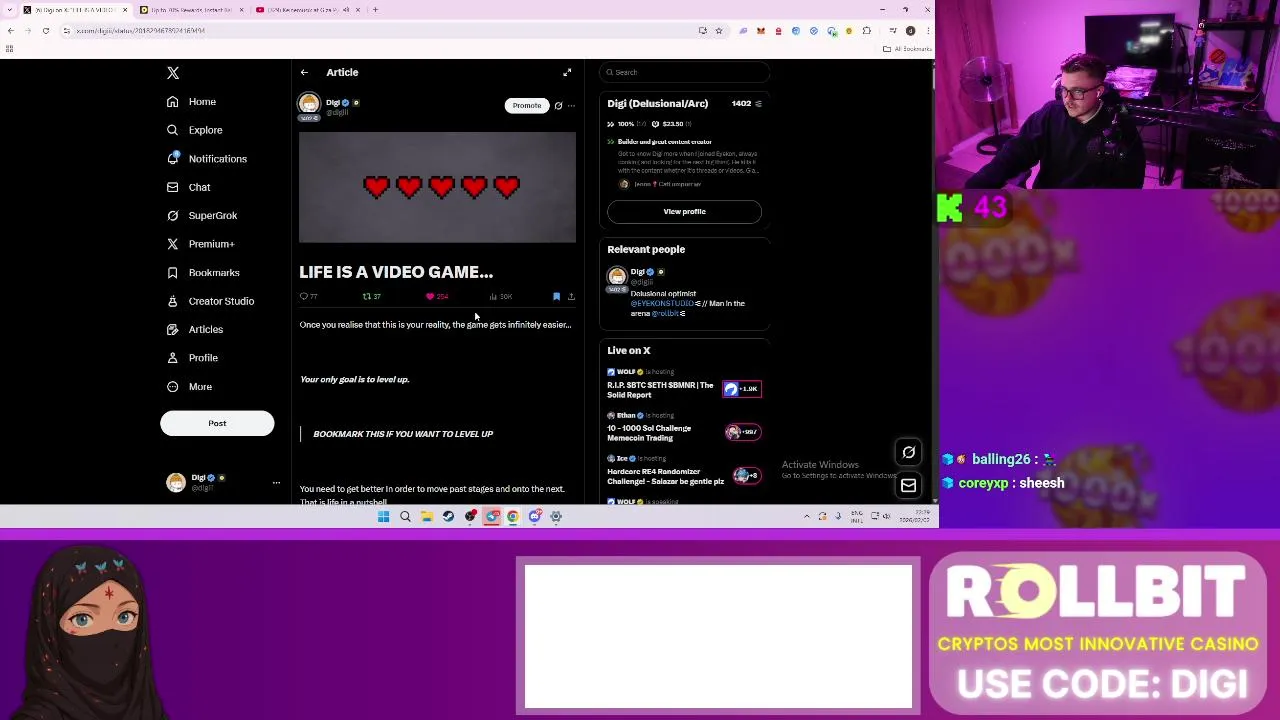Bookmark page with star icon
Viewport: 1280px width, 720px height.
(718, 31)
